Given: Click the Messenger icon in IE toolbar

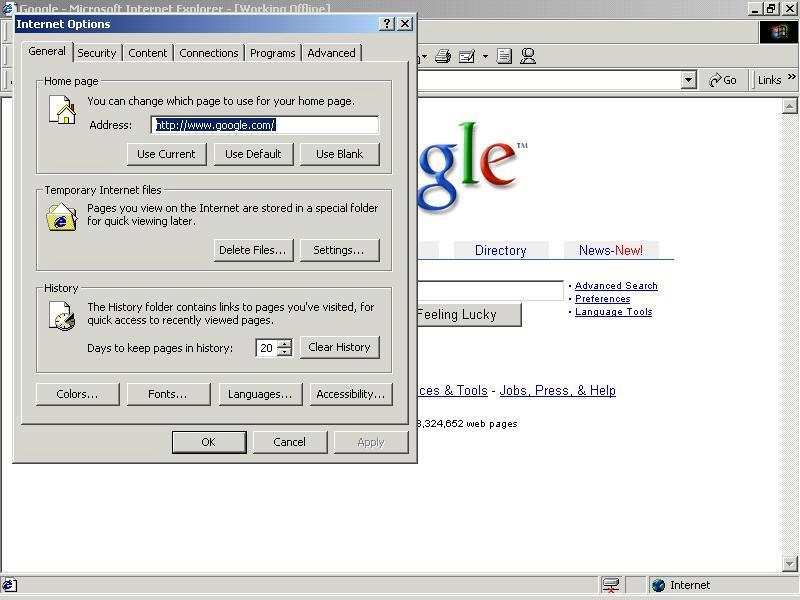Looking at the screenshot, I should pyautogui.click(x=528, y=56).
